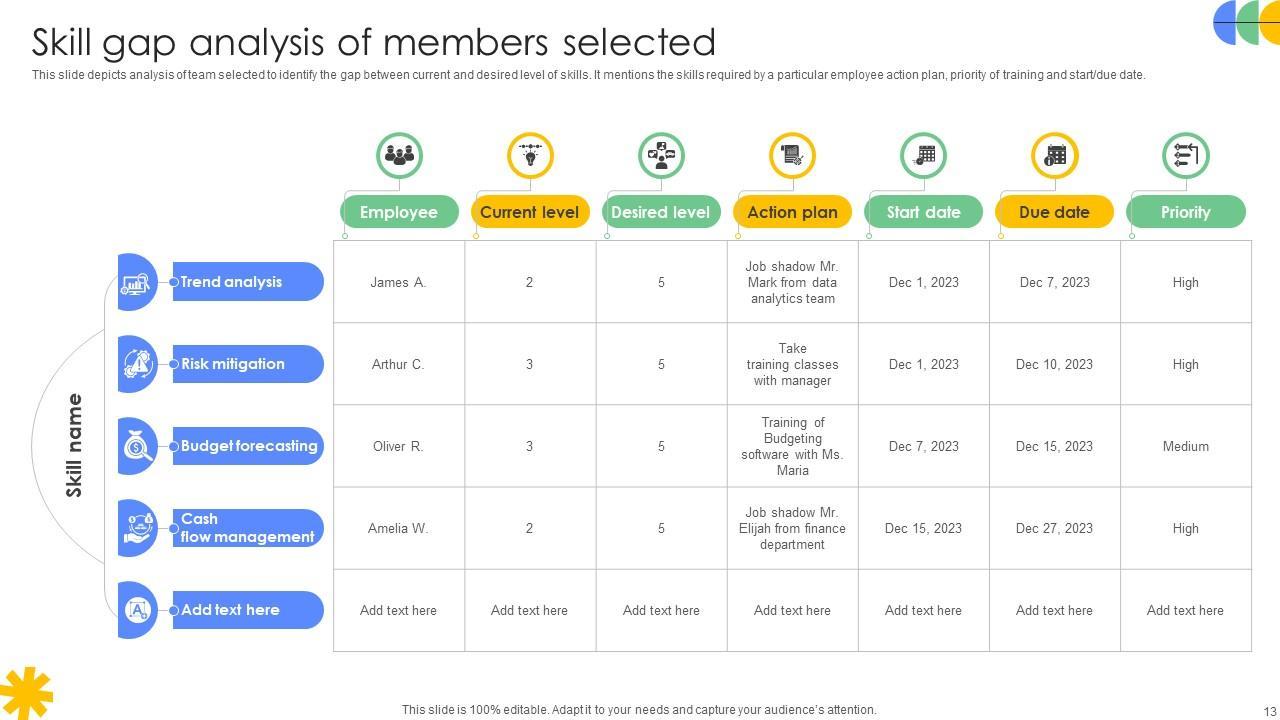Click the people icon above Employee
1280x720 pixels.
(399, 156)
